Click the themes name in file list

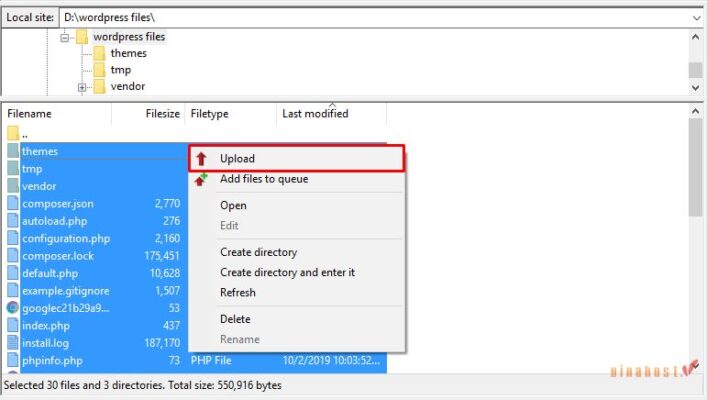[40, 151]
